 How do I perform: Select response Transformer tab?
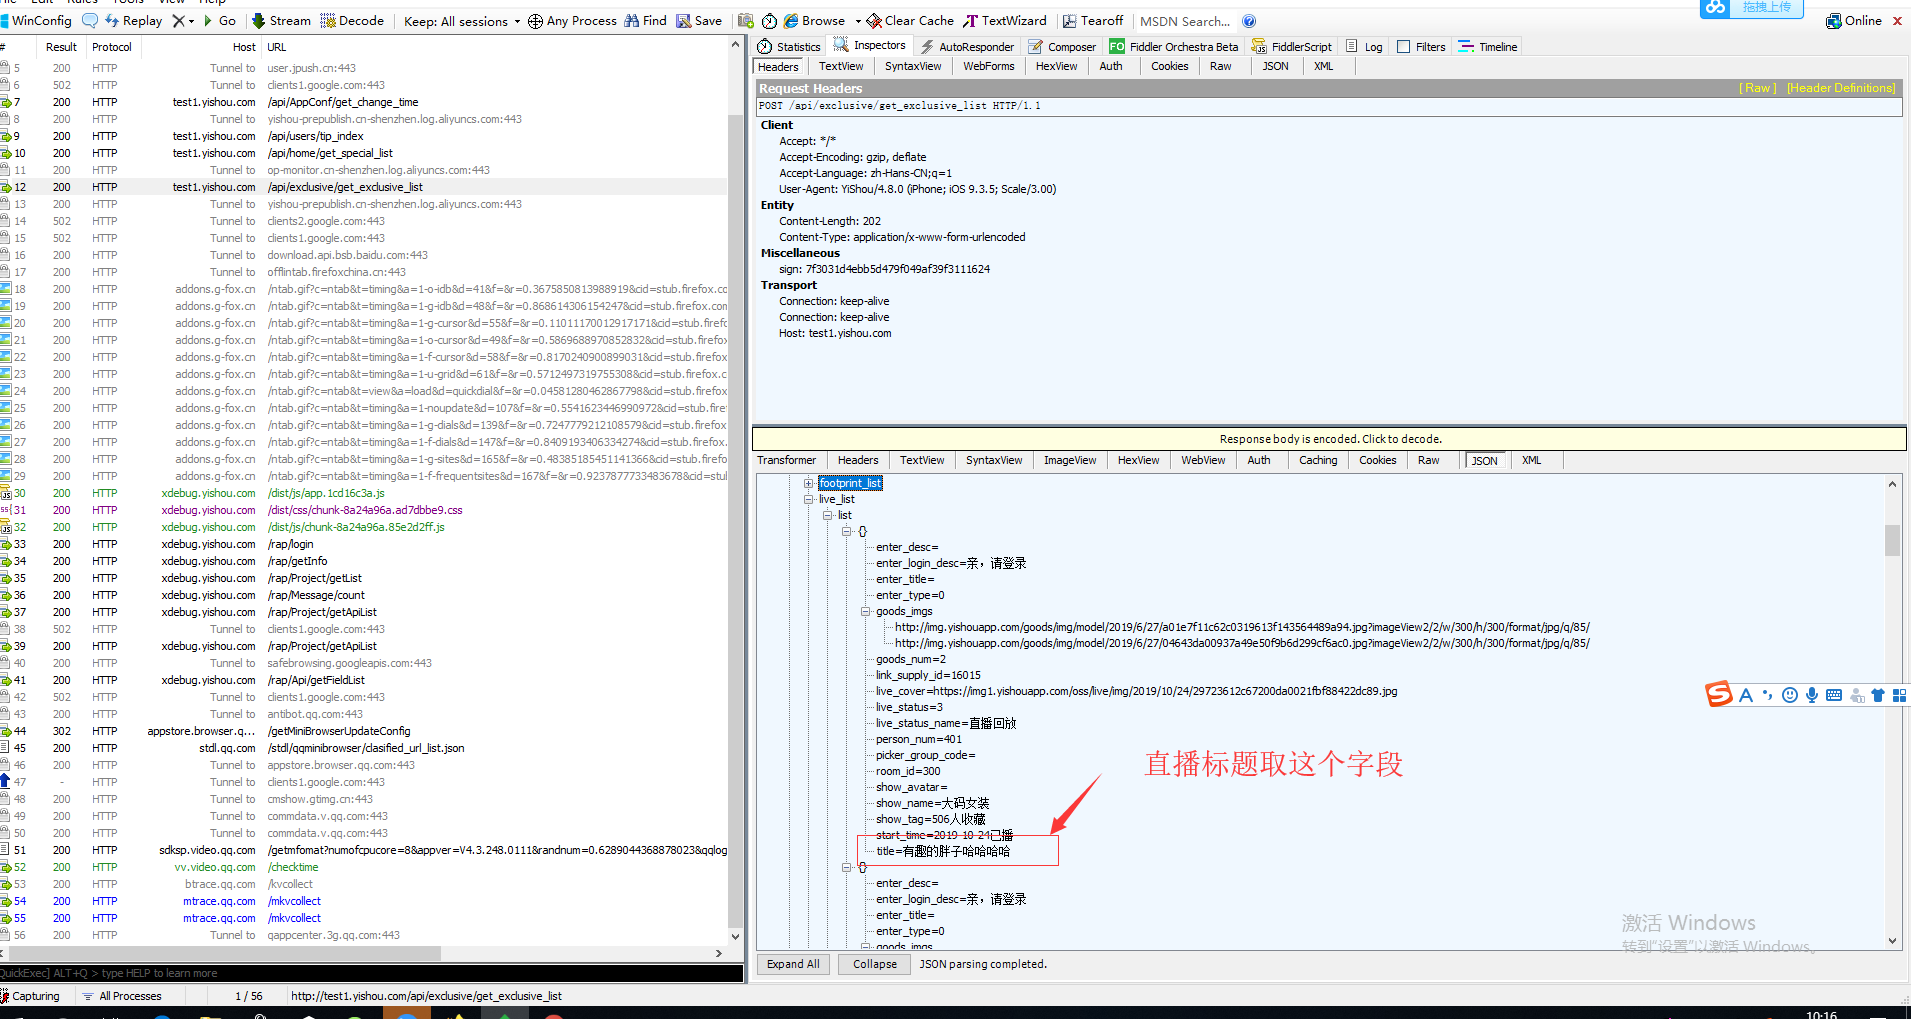tap(786, 460)
